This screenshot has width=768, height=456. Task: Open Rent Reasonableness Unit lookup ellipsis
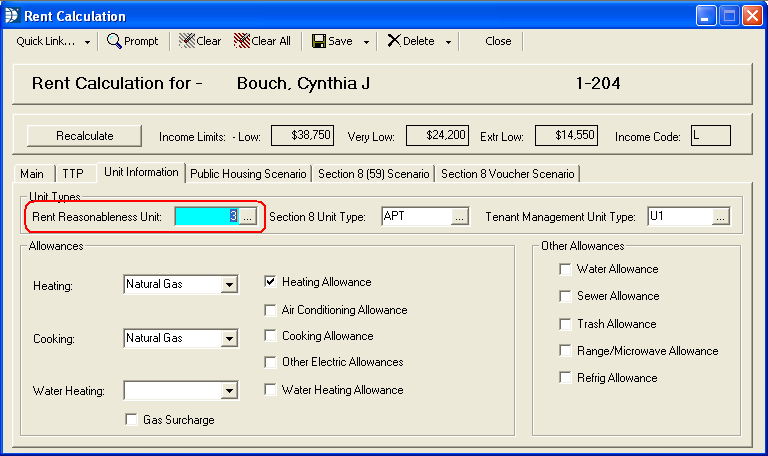coord(249,216)
